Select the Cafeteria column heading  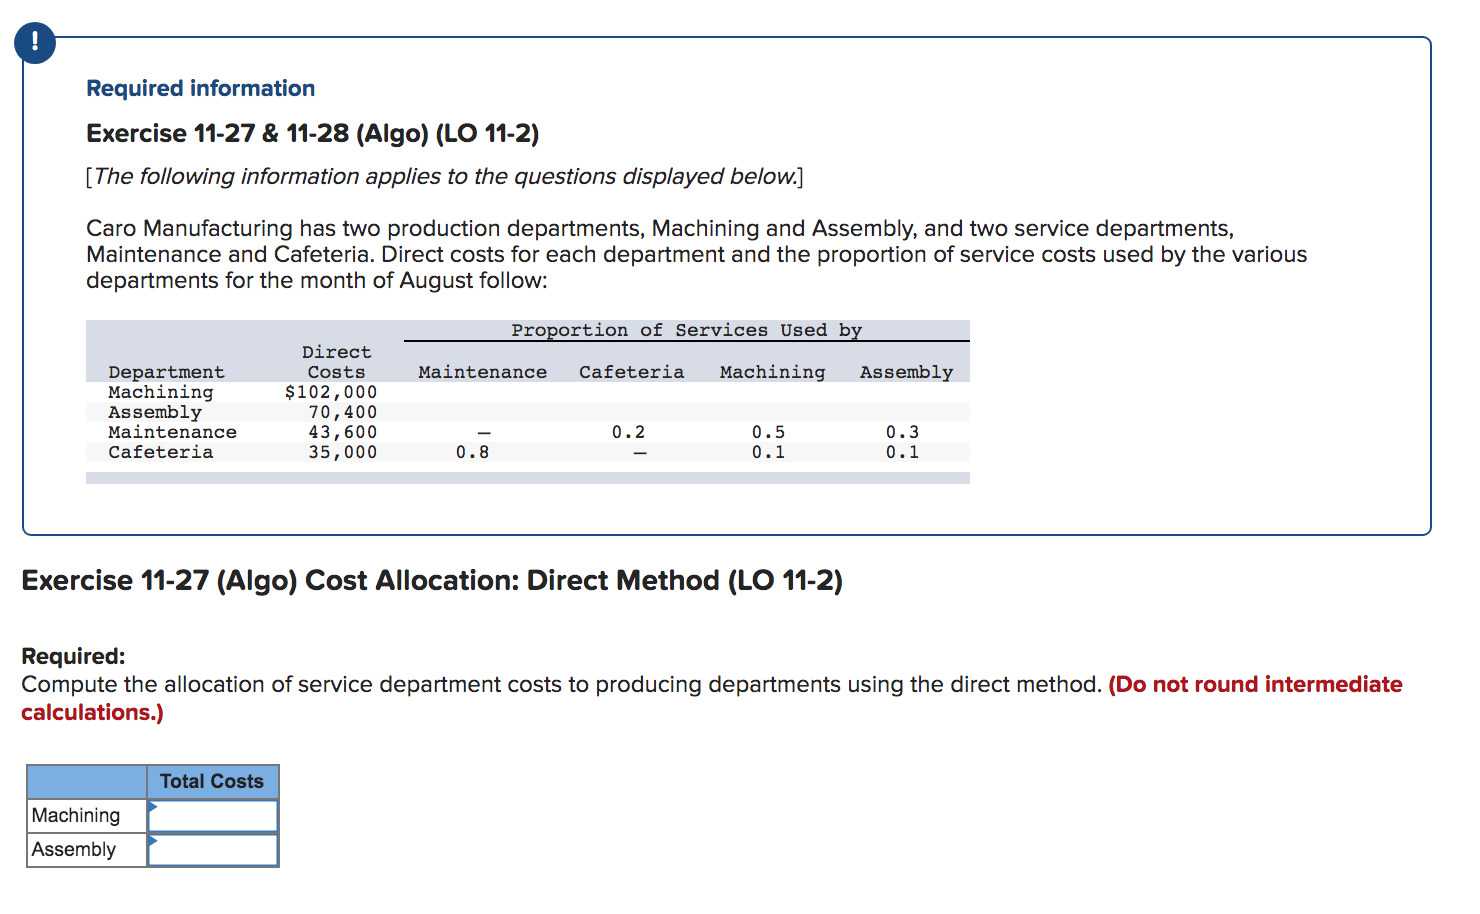pos(631,371)
